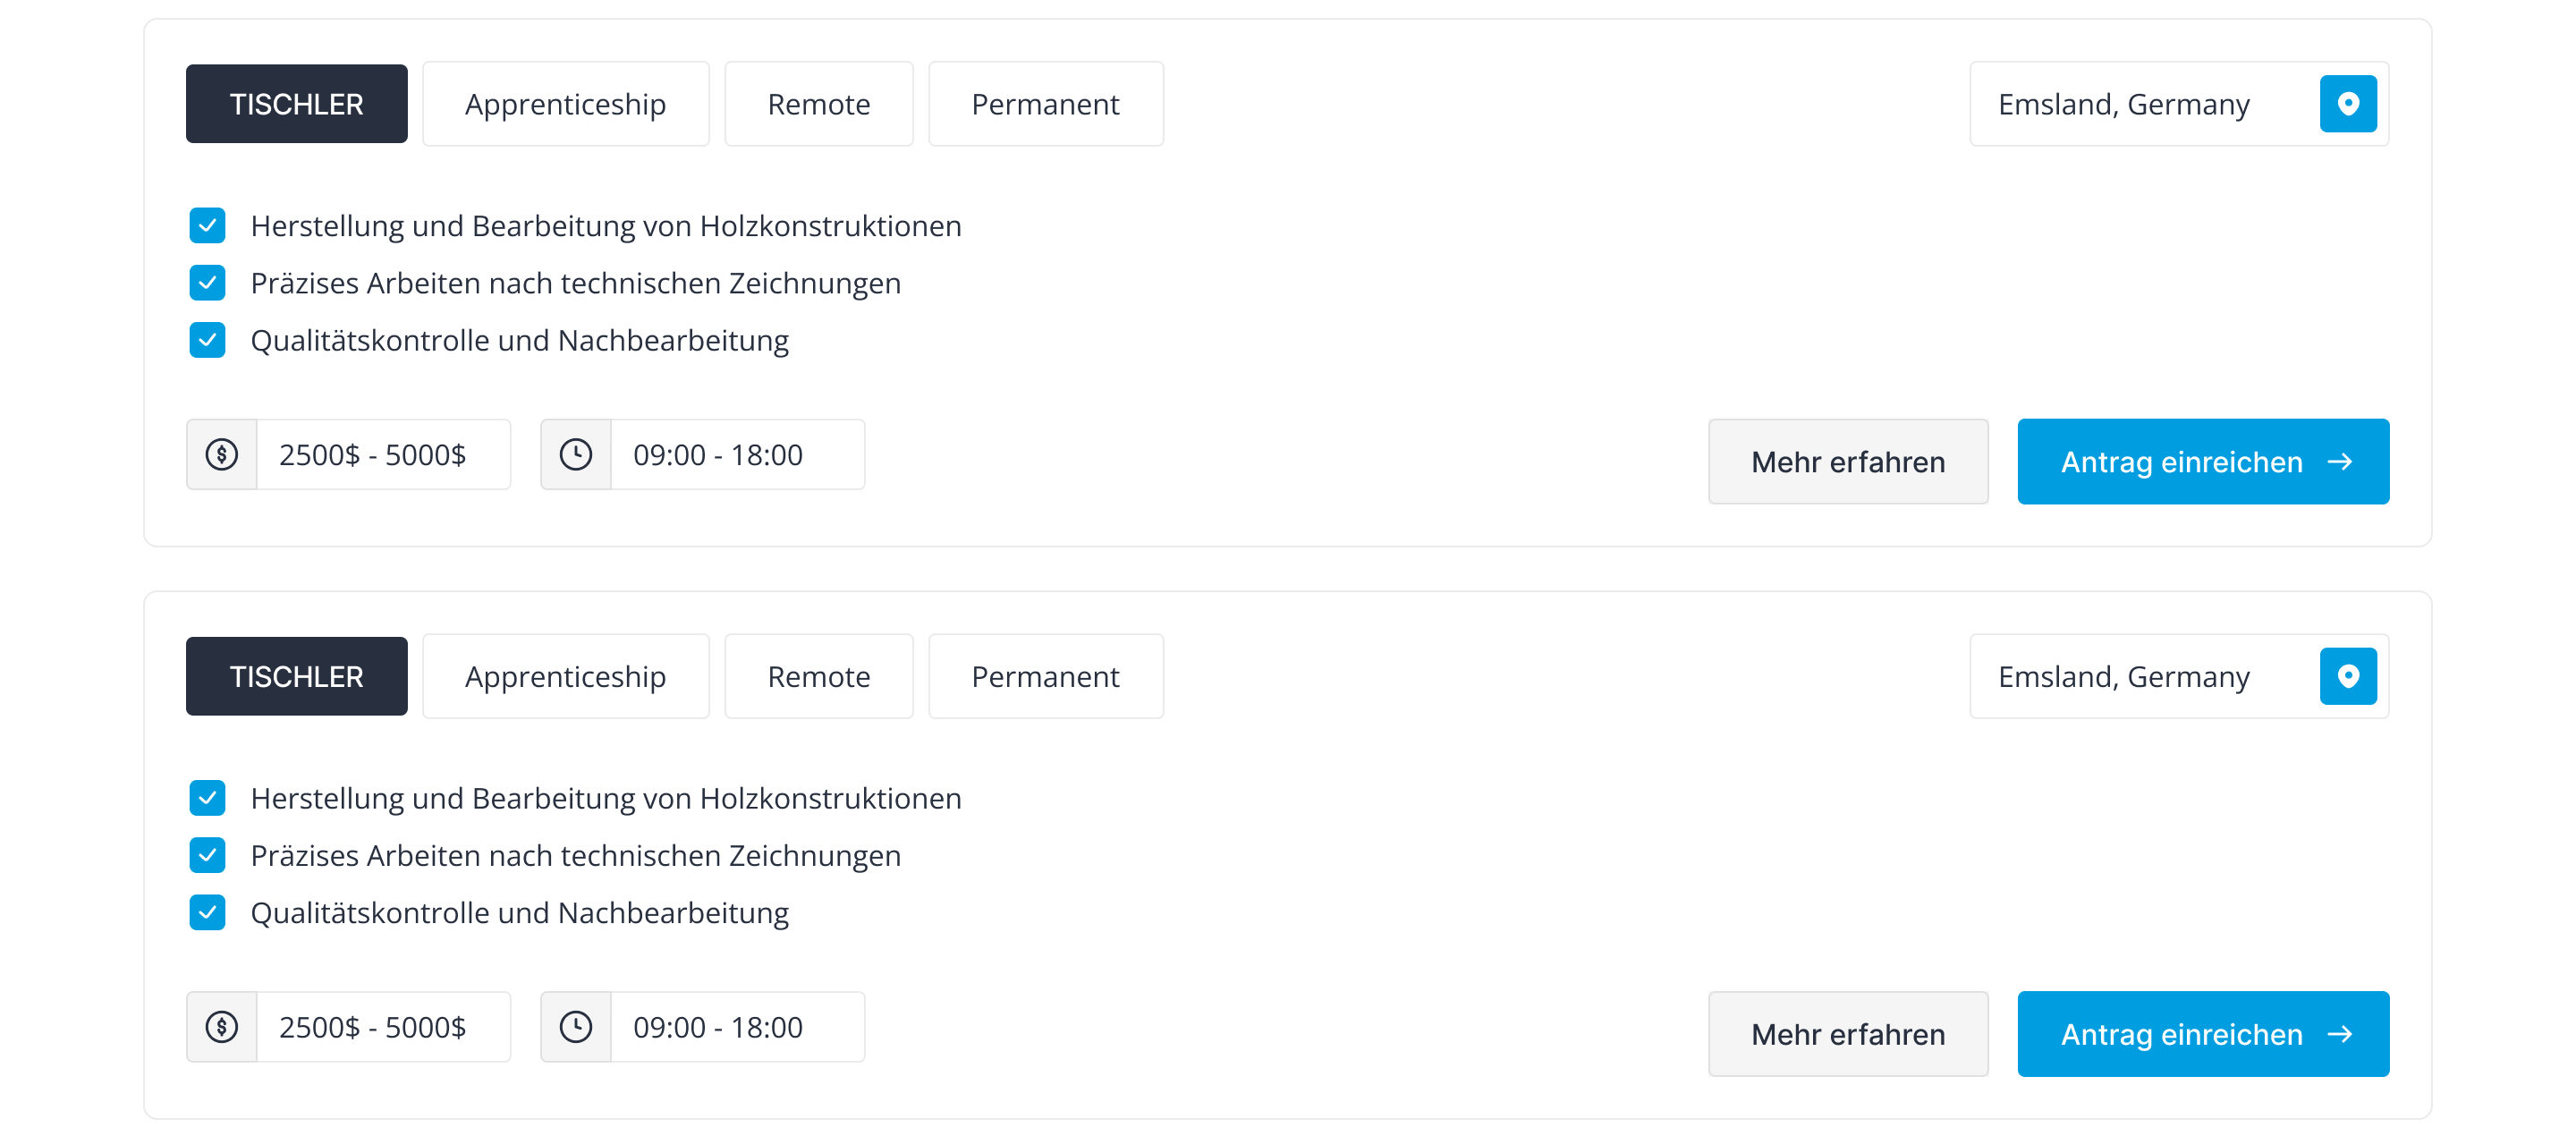Click the dollar salary icon in second card

click(222, 1027)
